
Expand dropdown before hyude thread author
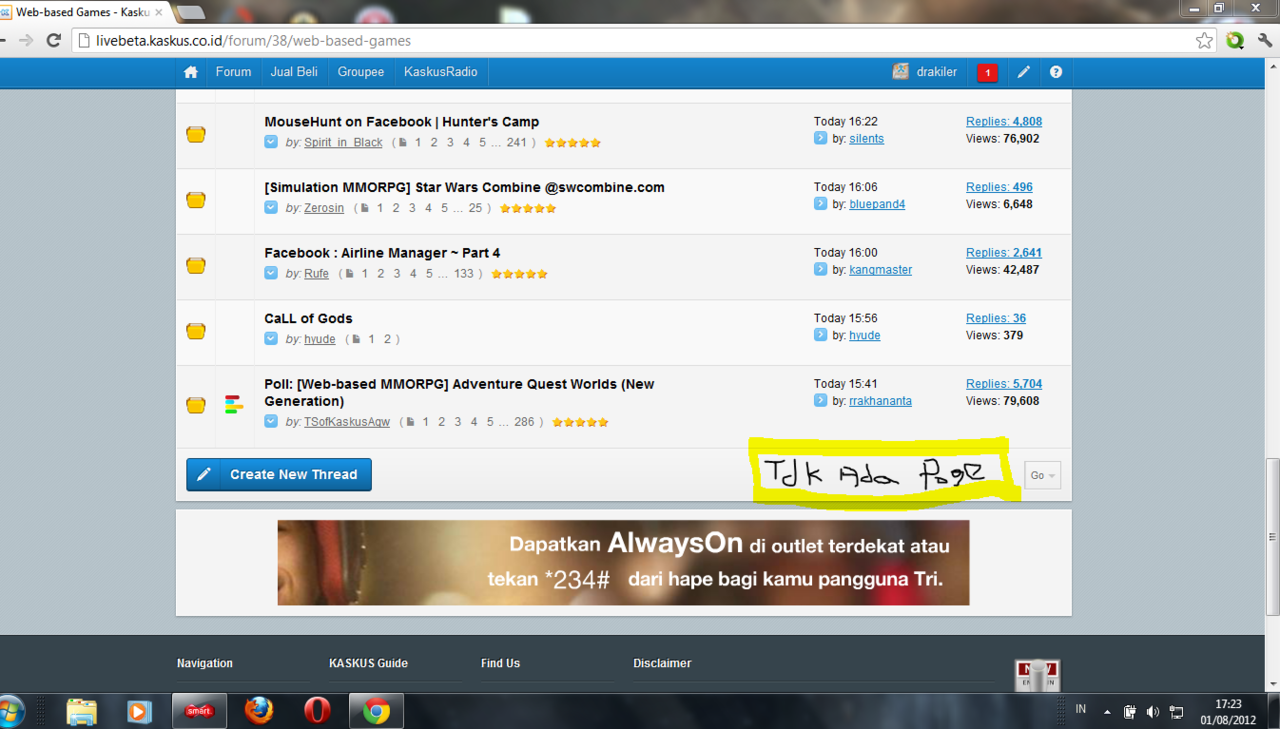[x=271, y=339]
